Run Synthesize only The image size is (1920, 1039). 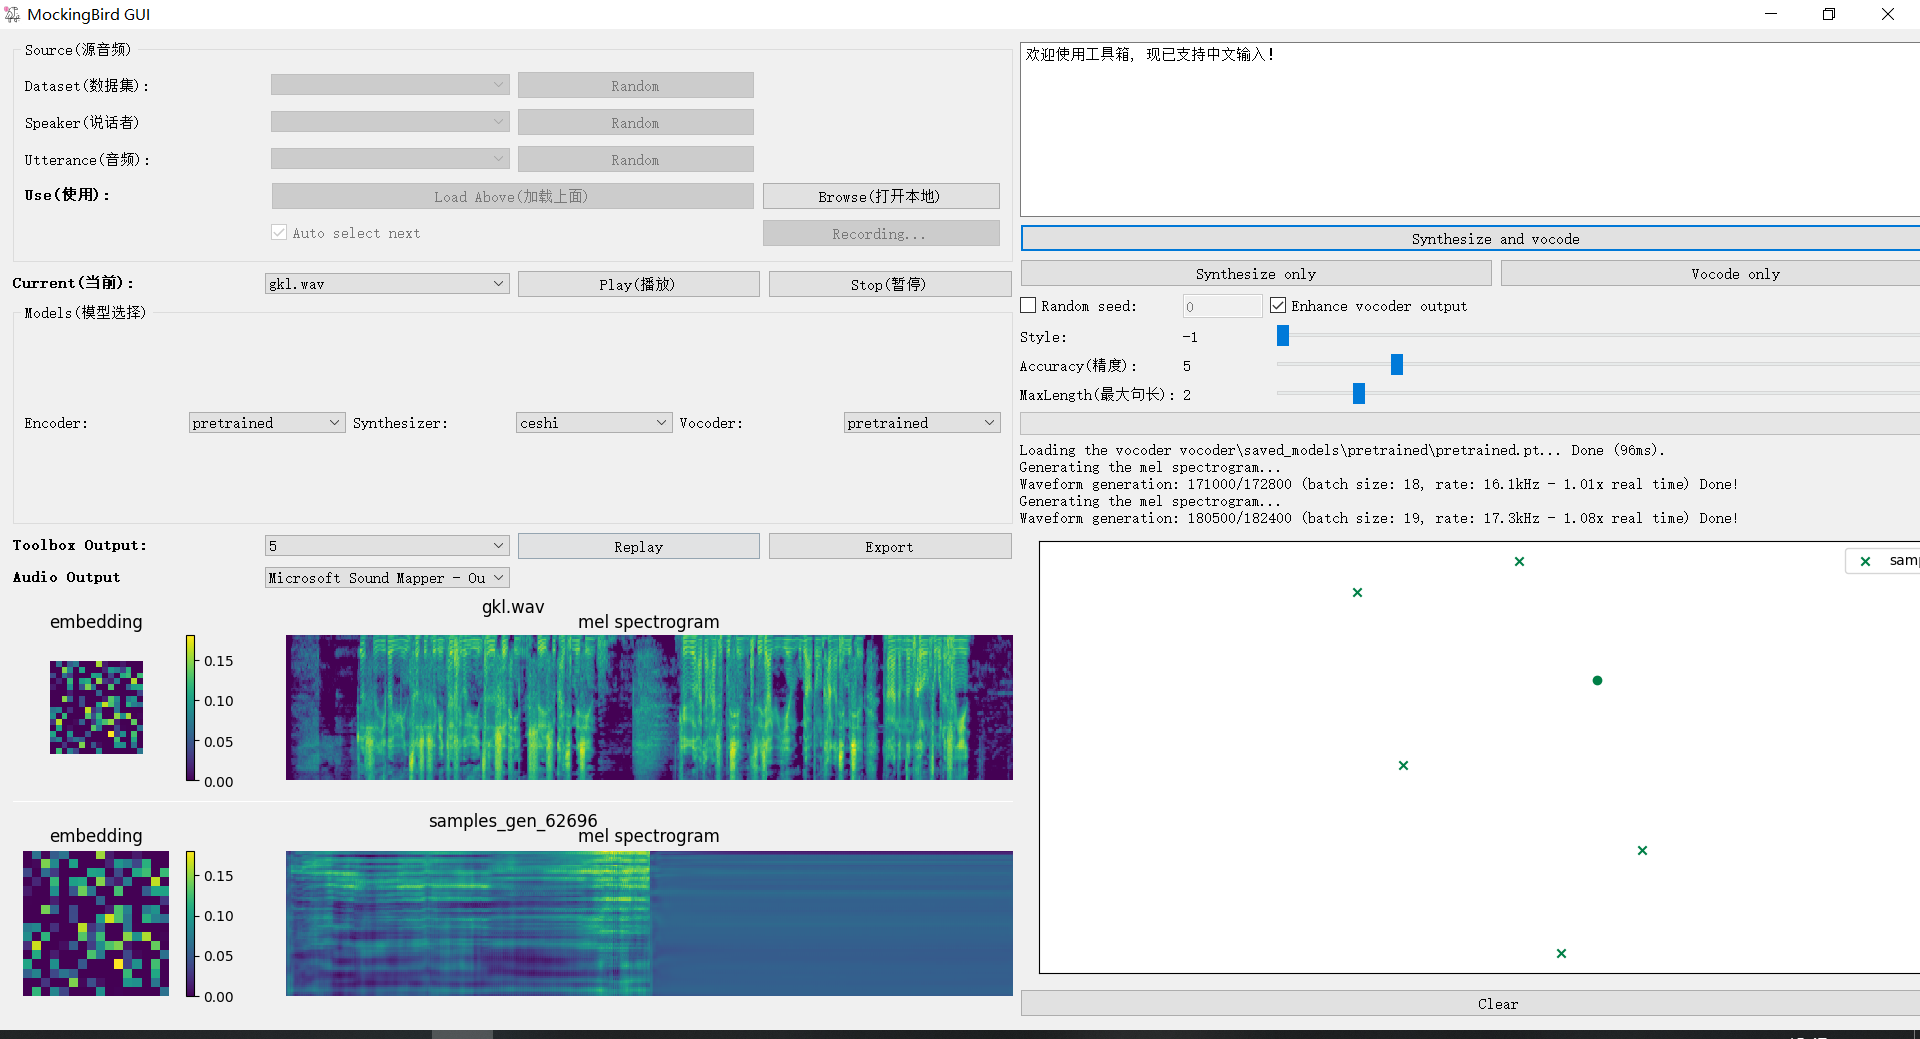pos(1254,273)
